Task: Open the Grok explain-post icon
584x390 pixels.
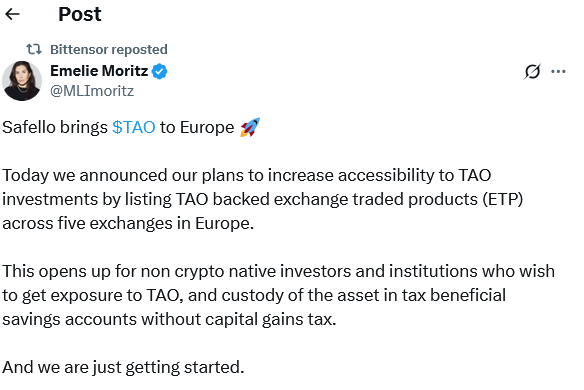Action: [x=532, y=72]
